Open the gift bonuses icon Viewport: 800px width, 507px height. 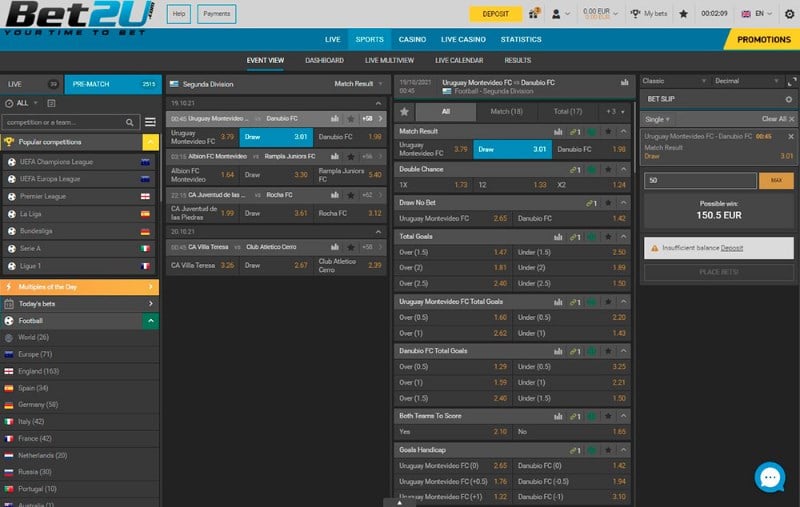pyautogui.click(x=534, y=13)
